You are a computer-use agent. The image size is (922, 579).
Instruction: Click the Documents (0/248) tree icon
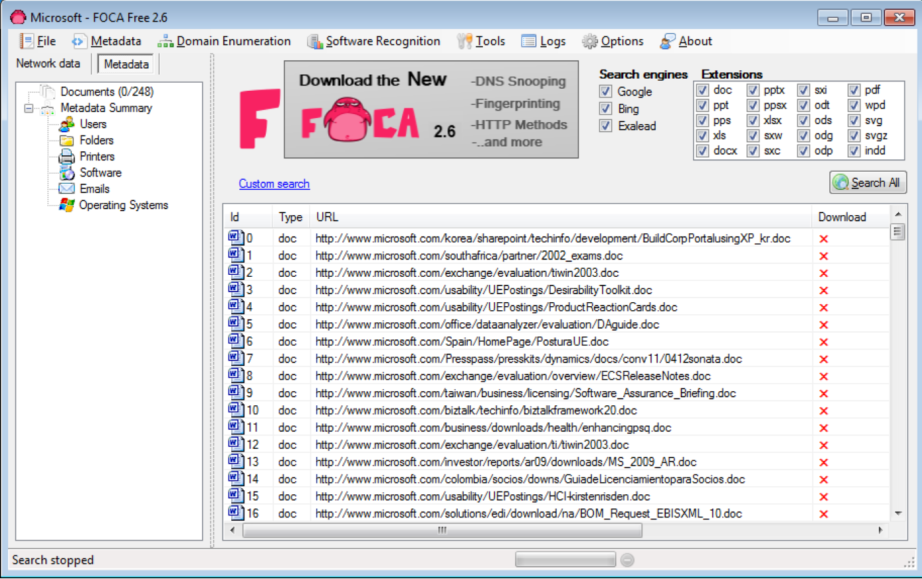pyautogui.click(x=47, y=92)
